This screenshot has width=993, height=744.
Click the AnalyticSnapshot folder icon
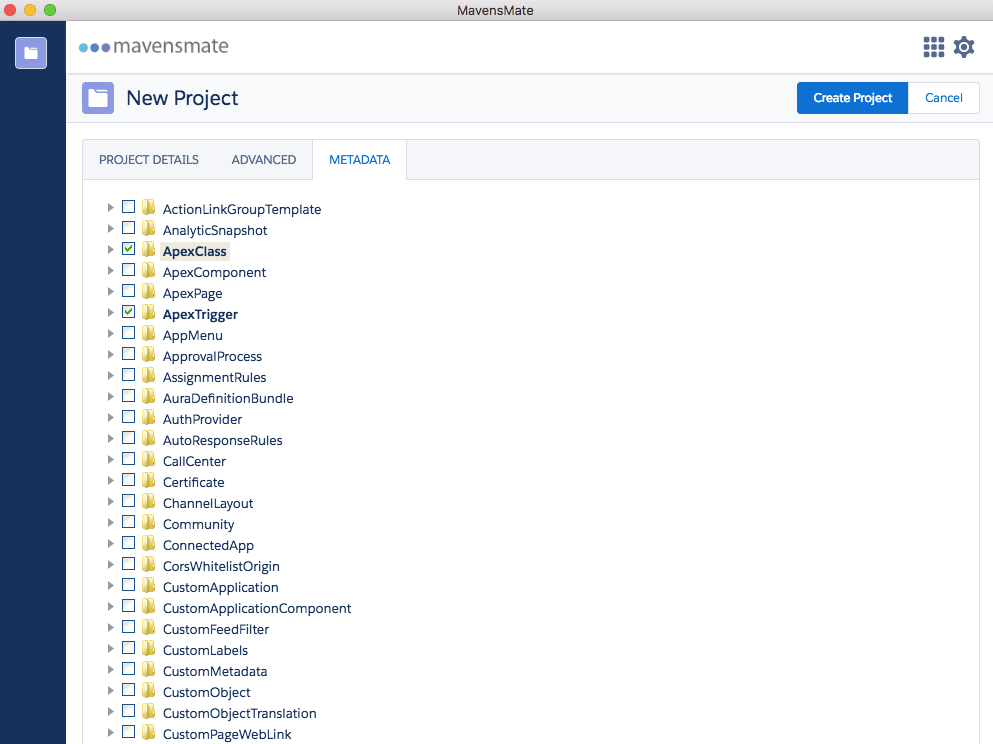148,228
